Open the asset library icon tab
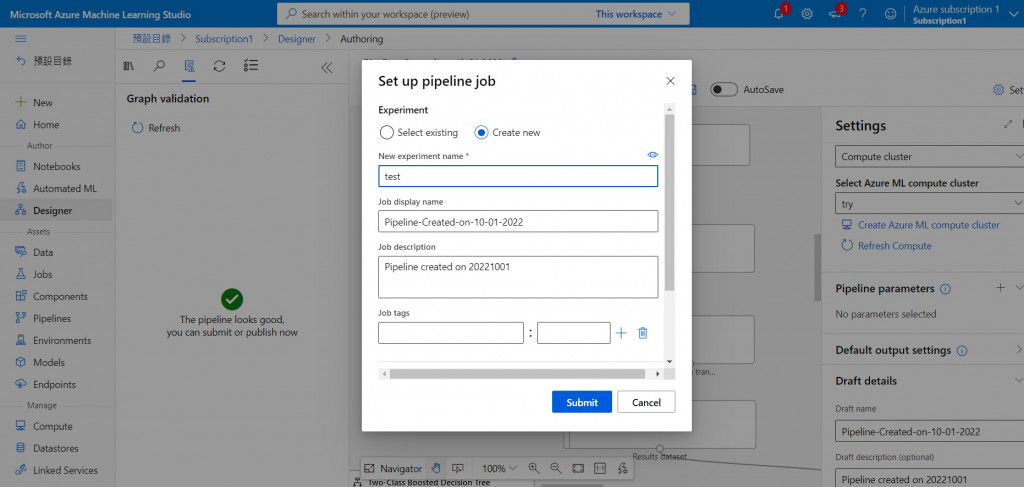Screen dimensions: 1024x487 coord(129,66)
